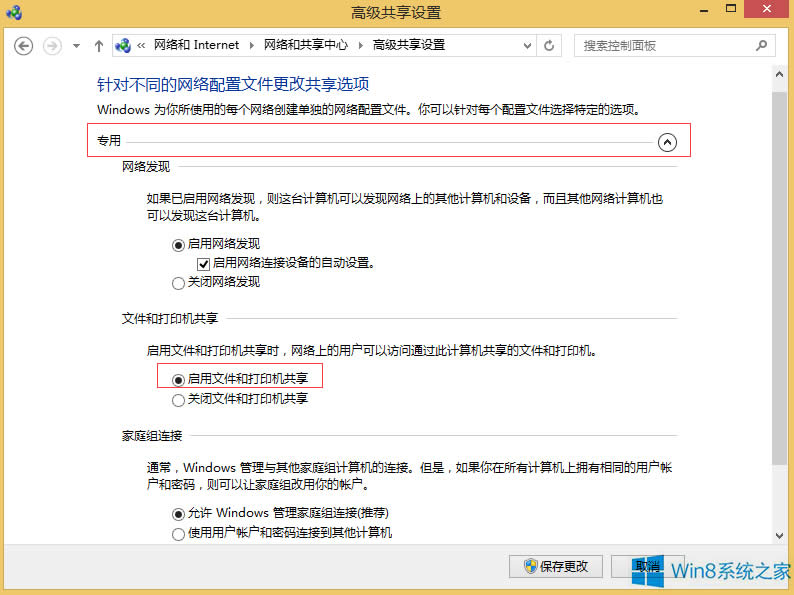Screen dimensions: 794x595
Task: Click the 家庭组连接 section label
Action: pos(152,435)
